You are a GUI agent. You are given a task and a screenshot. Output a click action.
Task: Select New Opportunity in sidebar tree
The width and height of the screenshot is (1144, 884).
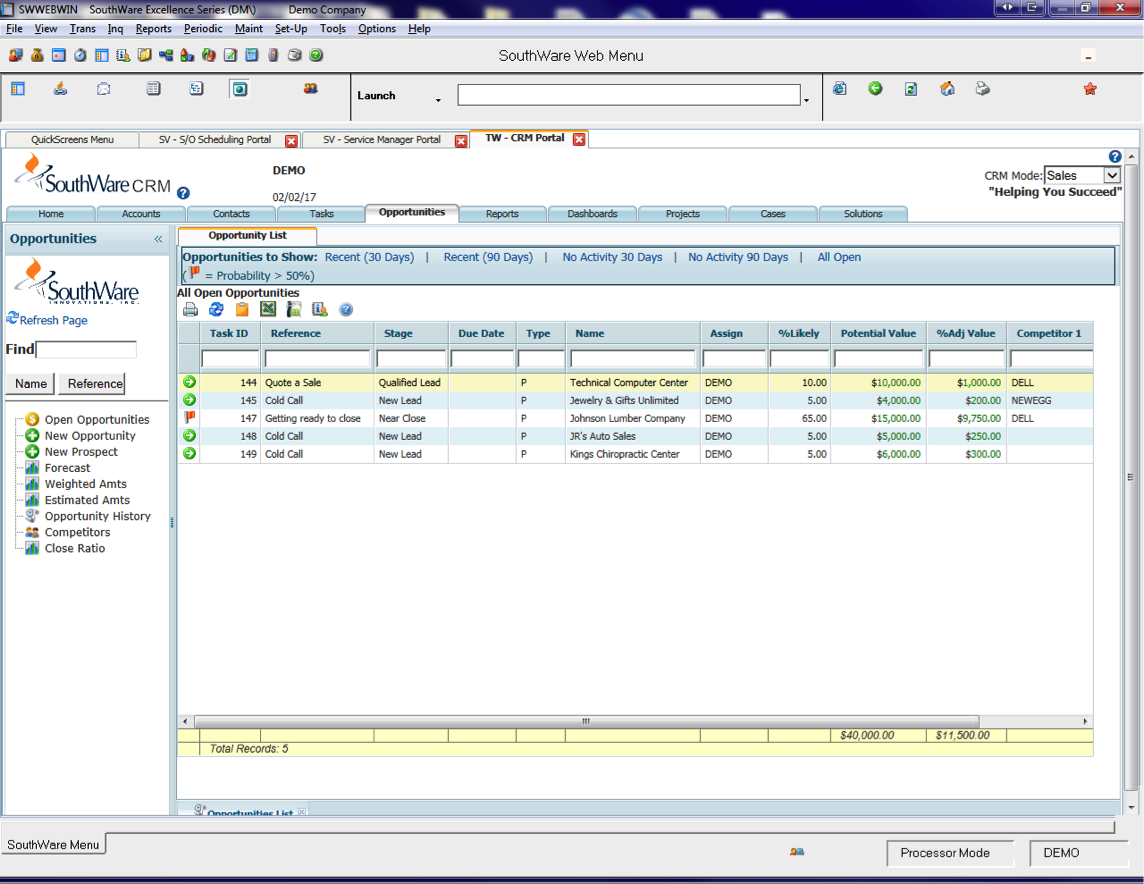tap(90, 436)
